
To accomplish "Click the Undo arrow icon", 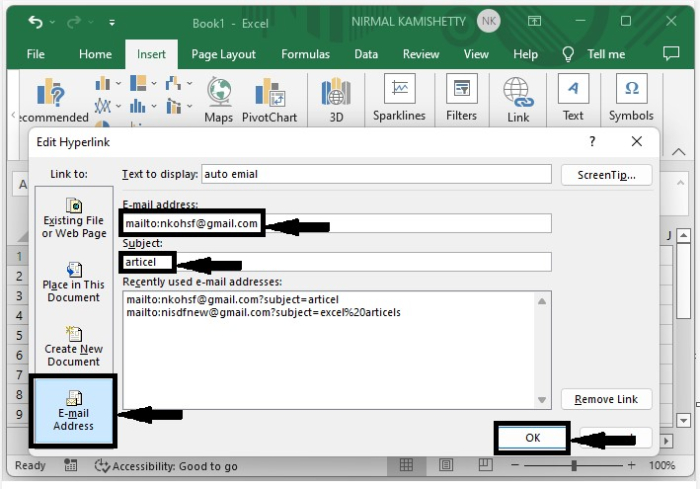I will [35, 21].
